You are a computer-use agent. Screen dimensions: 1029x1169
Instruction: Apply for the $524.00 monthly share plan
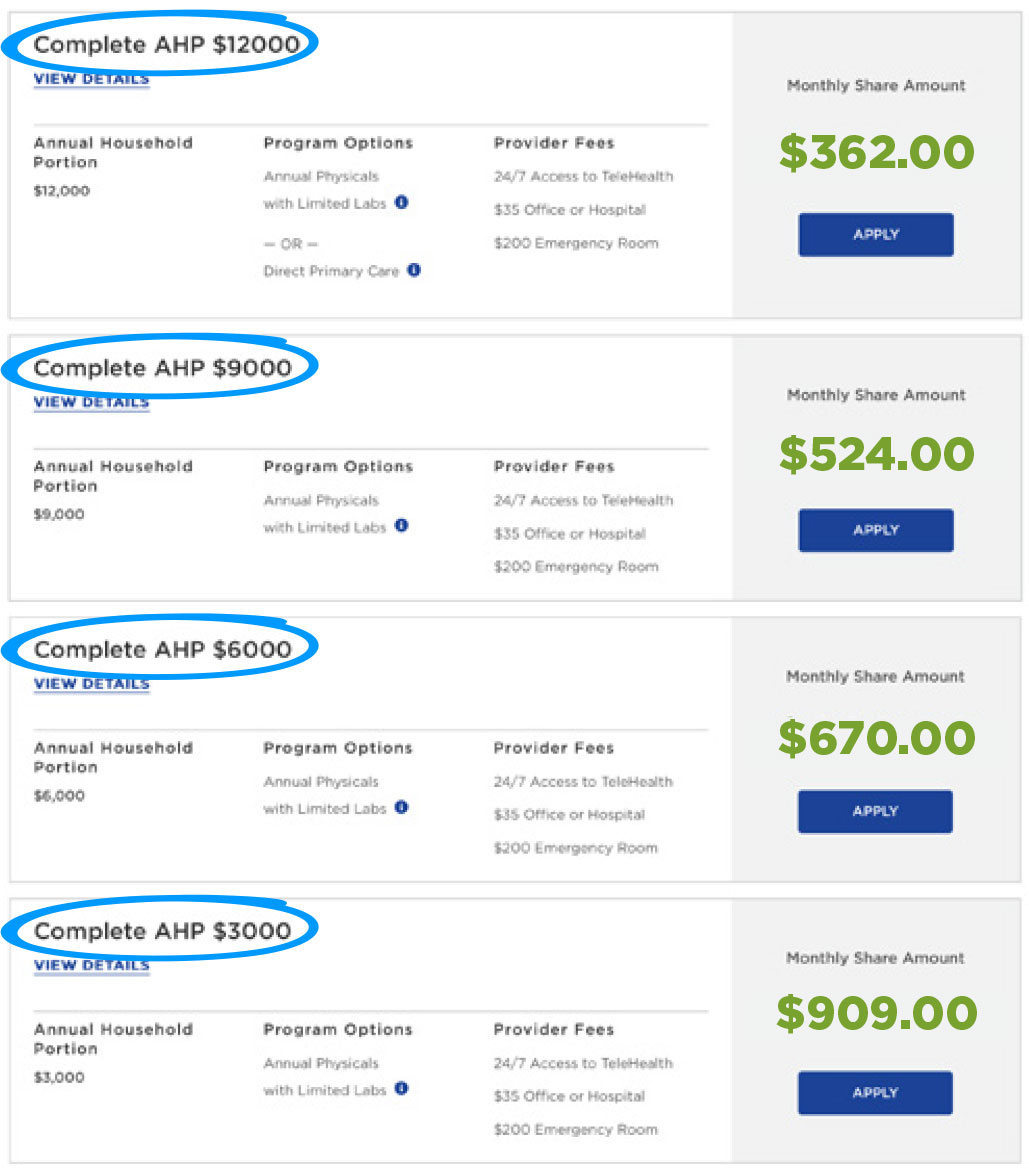point(875,530)
